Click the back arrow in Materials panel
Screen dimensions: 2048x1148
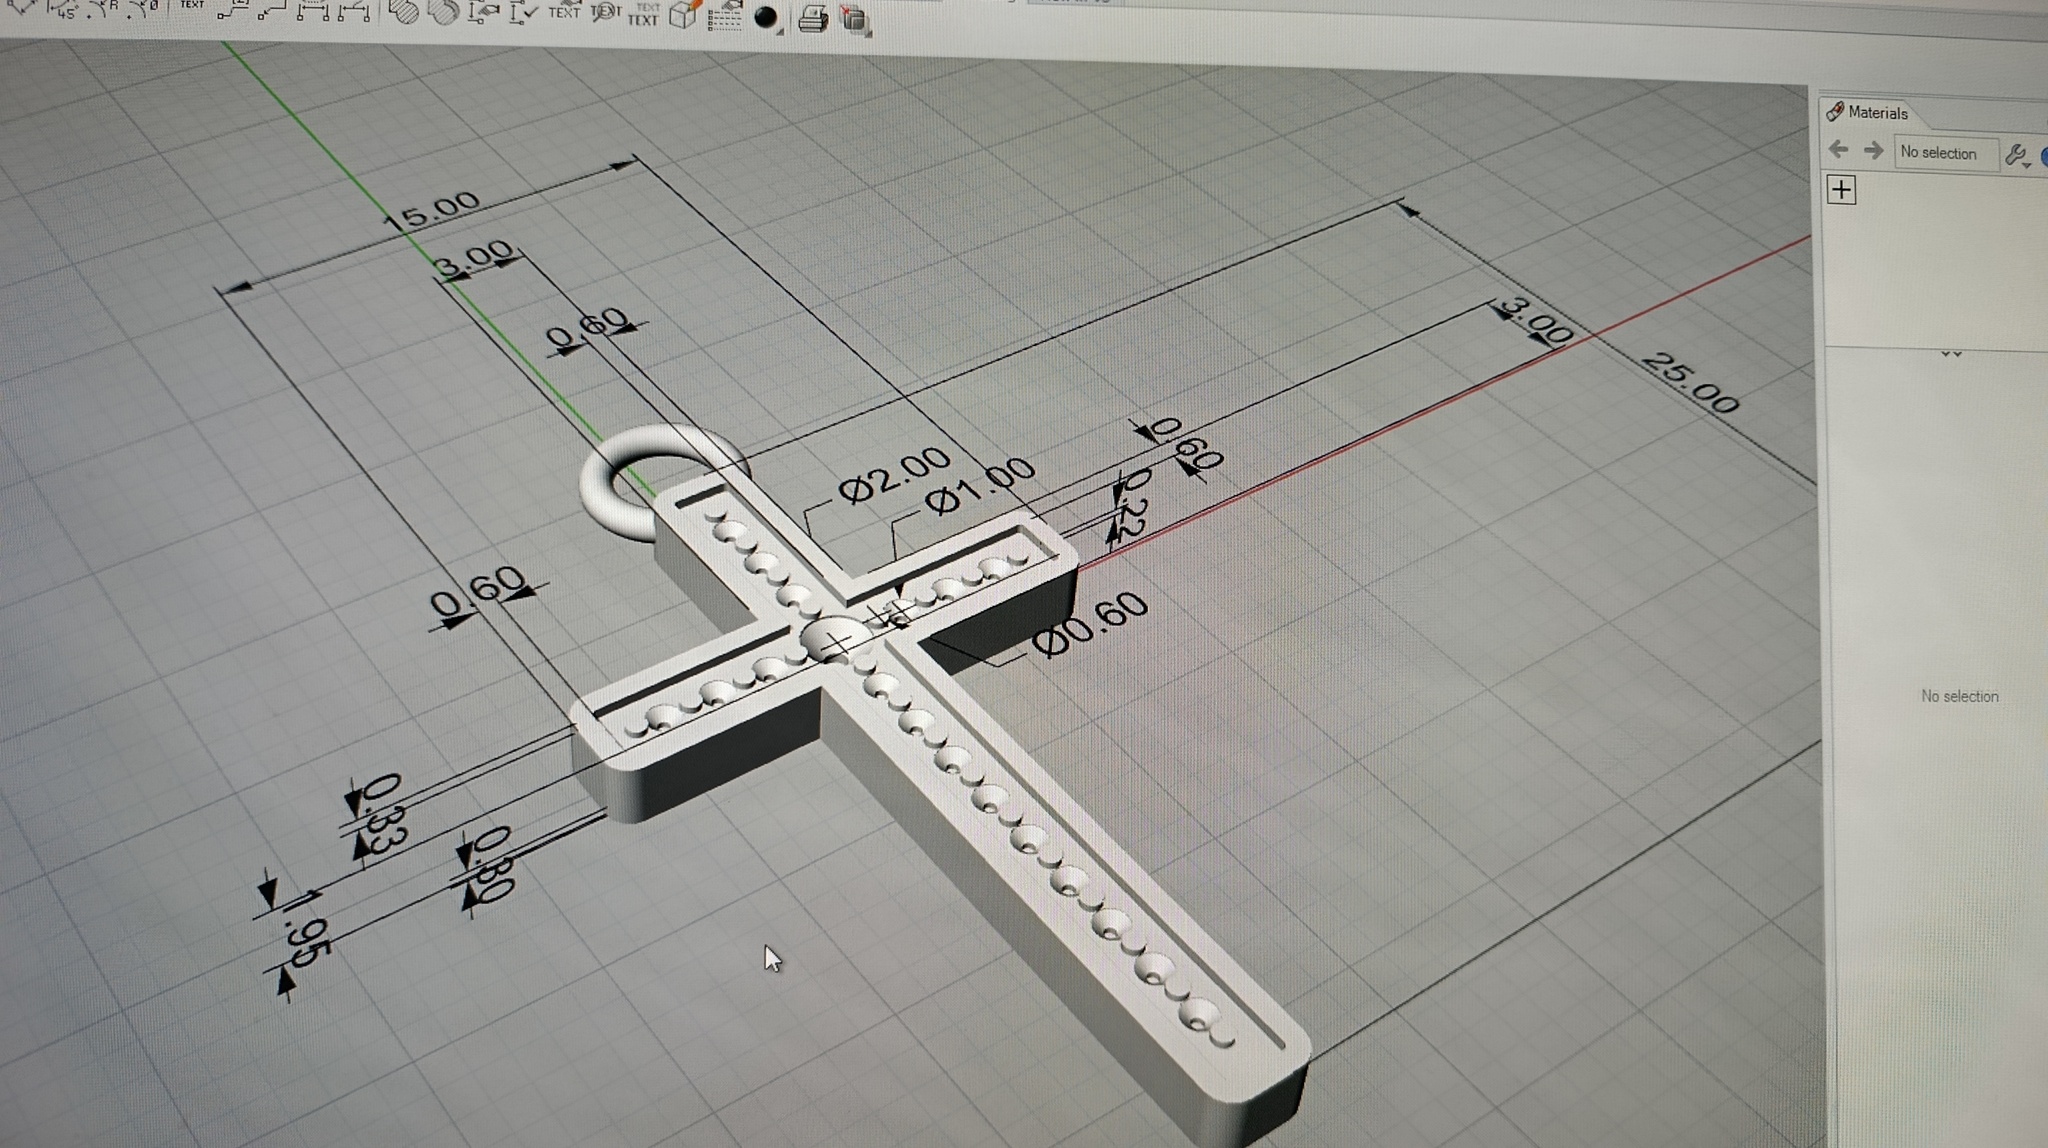pos(1838,150)
